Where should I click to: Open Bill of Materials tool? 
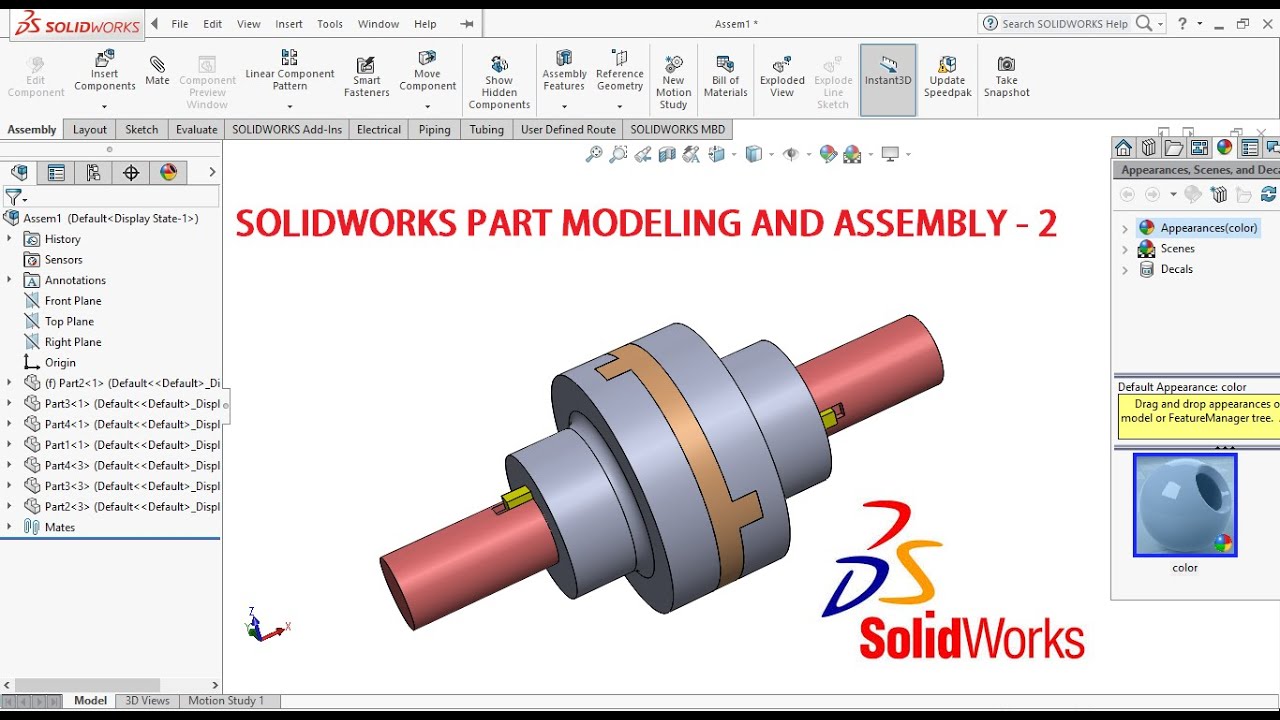(x=726, y=76)
